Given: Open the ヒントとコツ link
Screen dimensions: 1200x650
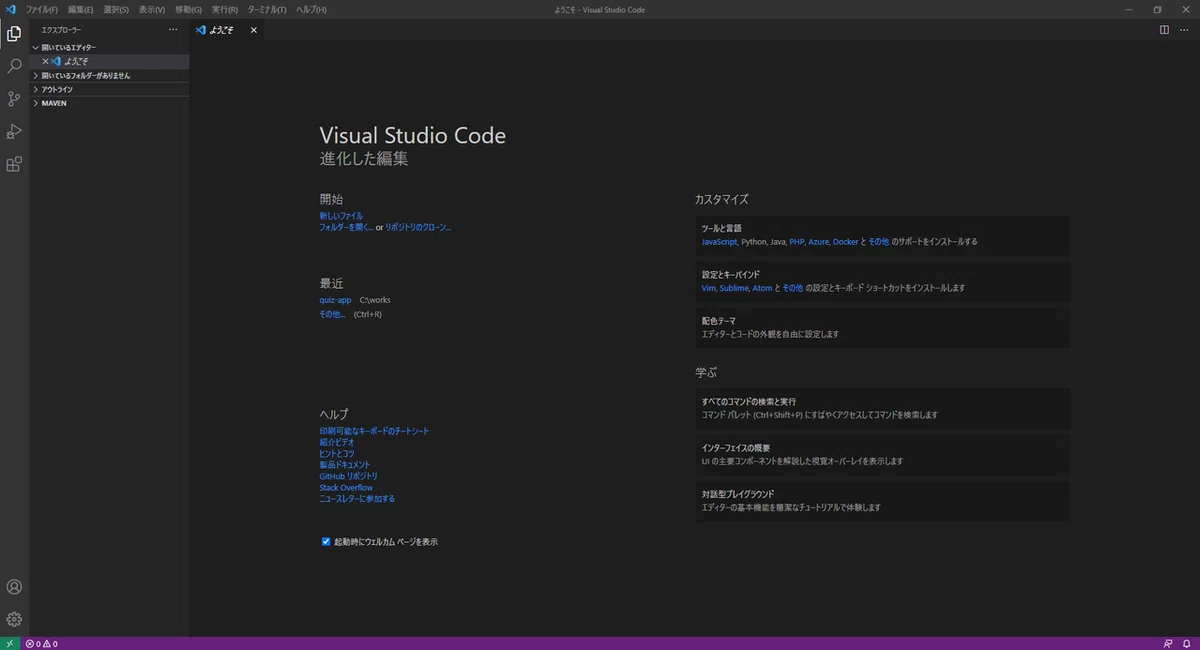Looking at the screenshot, I should 337,453.
